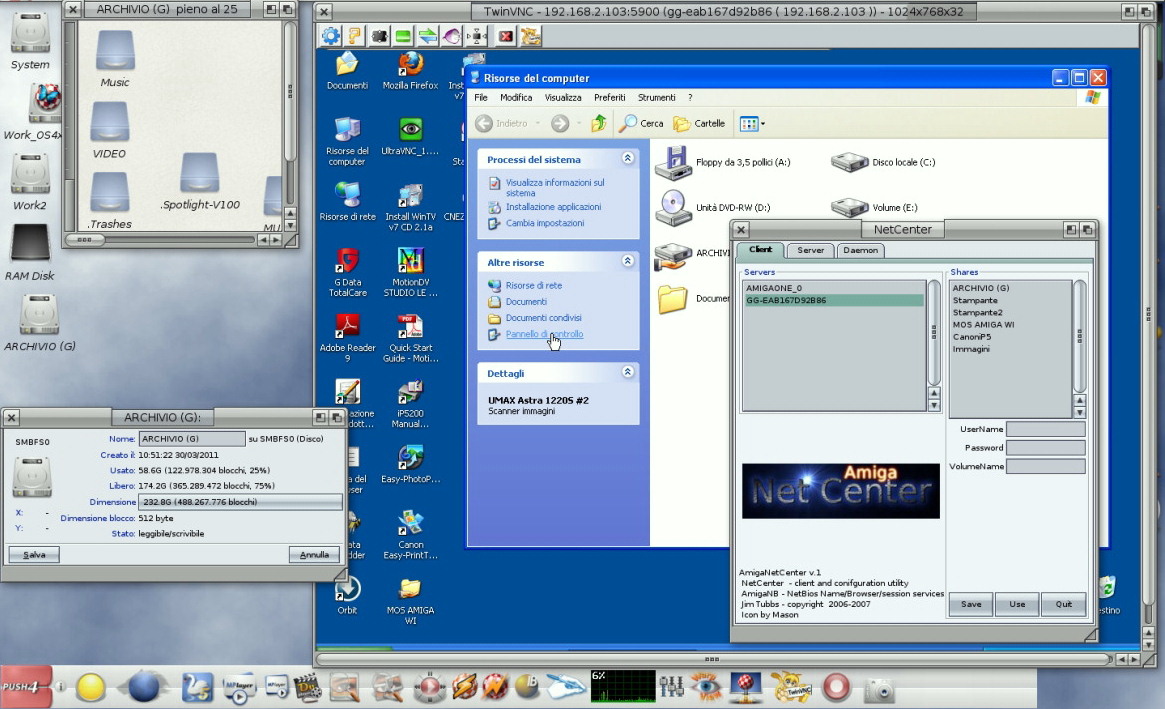Click the green double-arrow transfer icon in TwinVNC toolbar
The width and height of the screenshot is (1165, 709).
427,36
